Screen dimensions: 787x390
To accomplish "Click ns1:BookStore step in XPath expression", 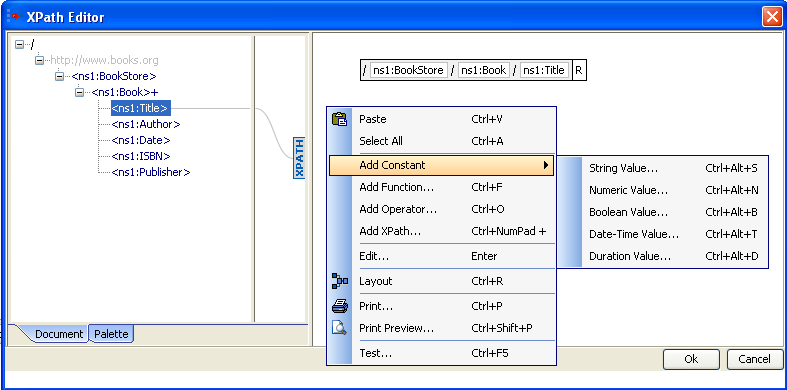I will pyautogui.click(x=408, y=70).
